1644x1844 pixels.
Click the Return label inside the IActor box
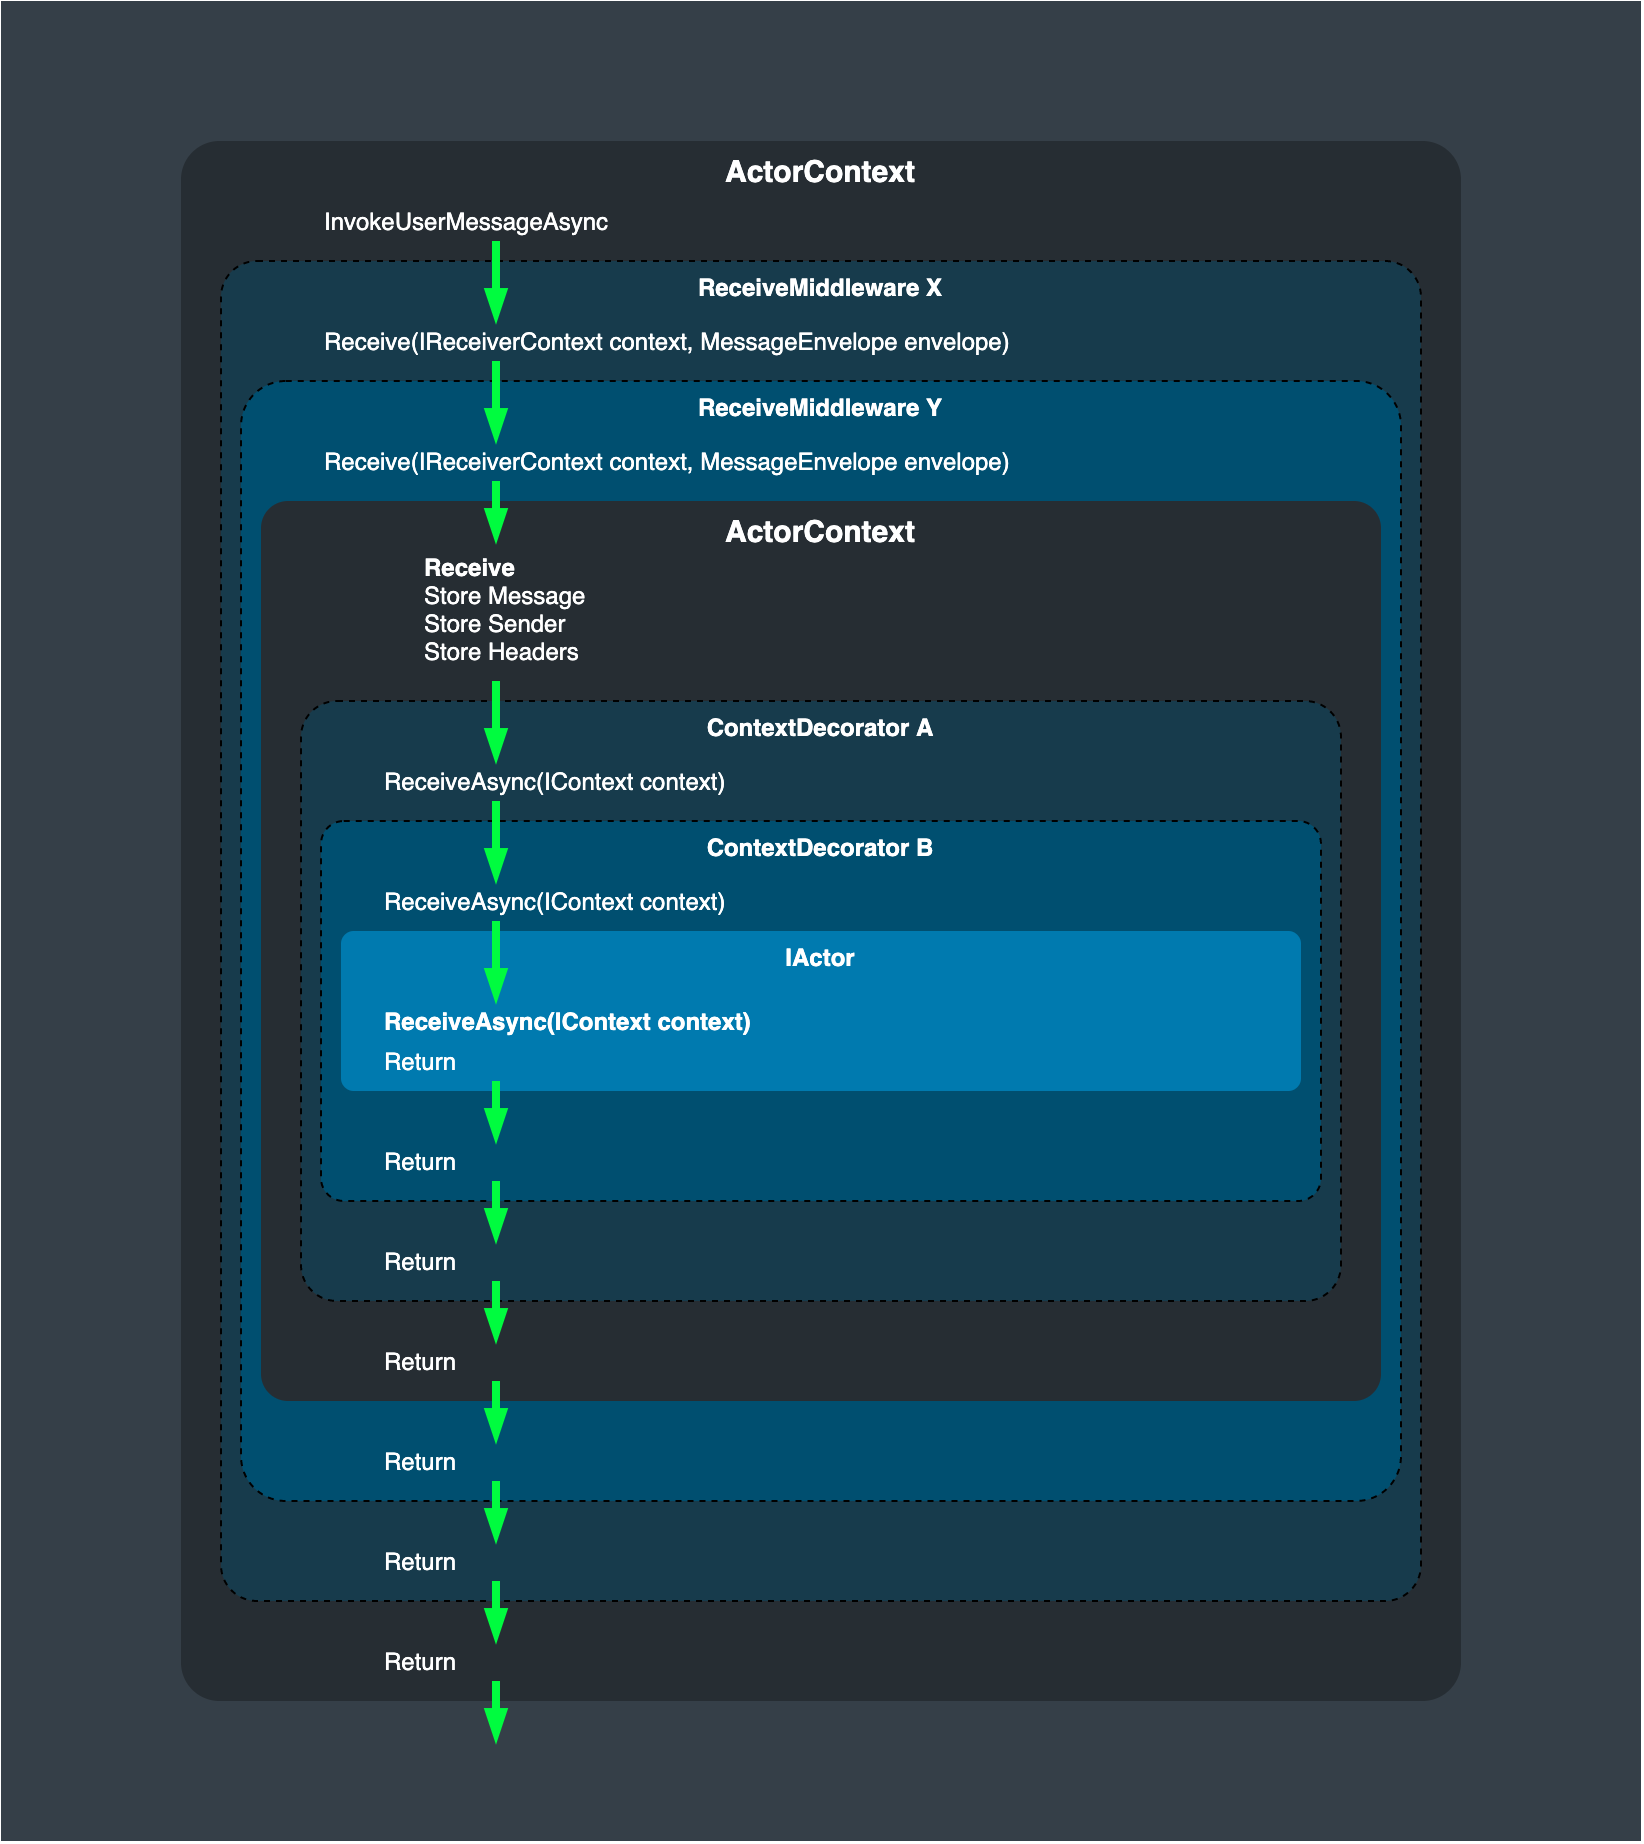pyautogui.click(x=419, y=1061)
